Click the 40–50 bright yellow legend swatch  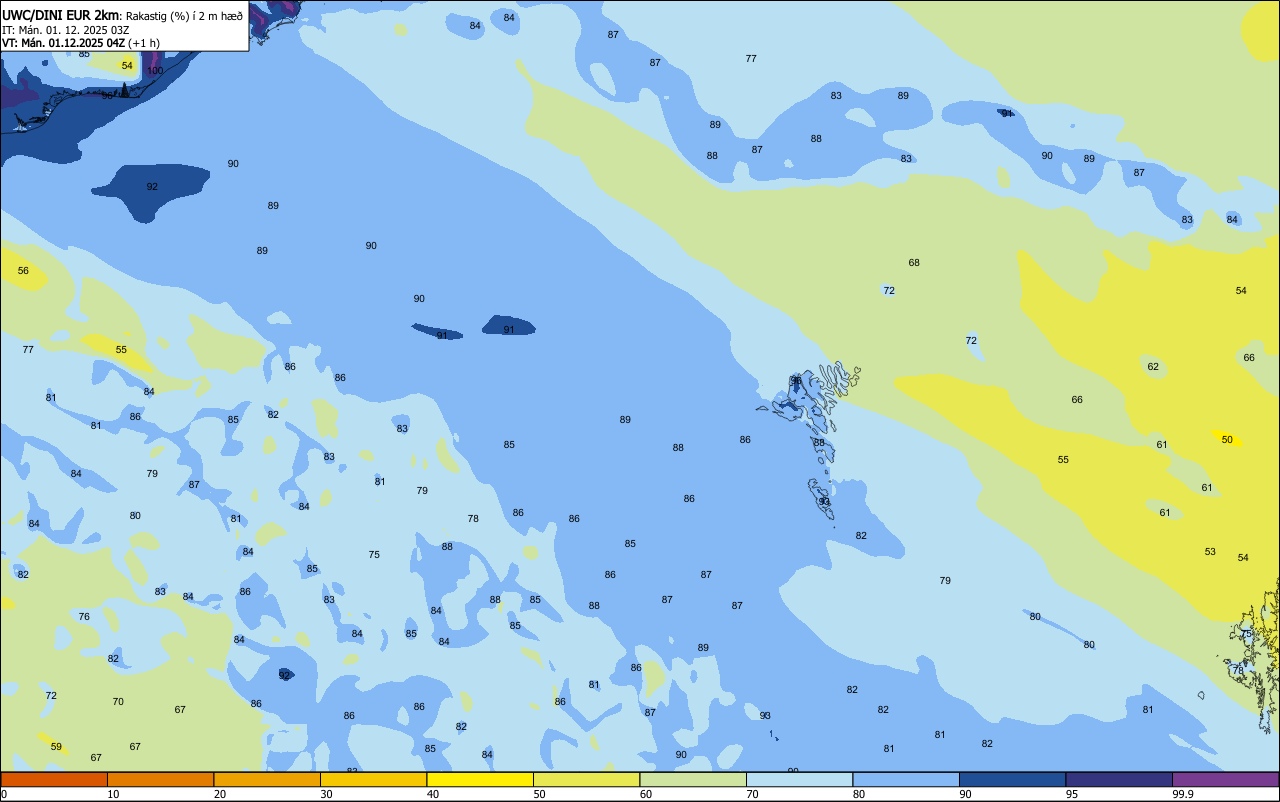pos(480,779)
